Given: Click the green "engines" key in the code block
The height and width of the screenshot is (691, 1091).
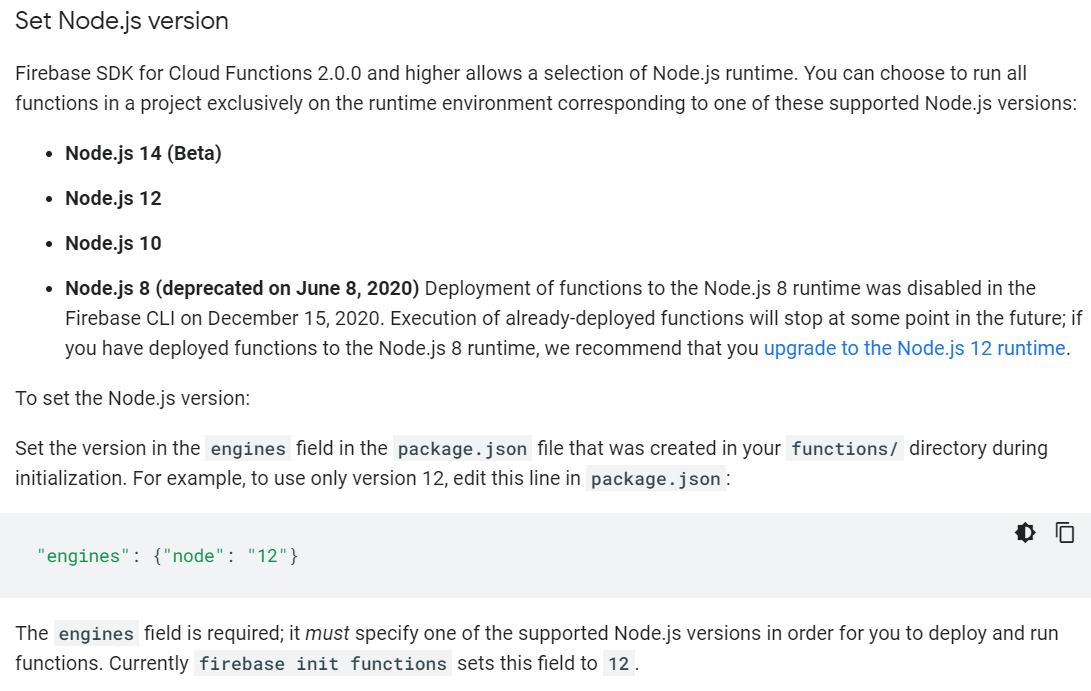Looking at the screenshot, I should [x=83, y=556].
